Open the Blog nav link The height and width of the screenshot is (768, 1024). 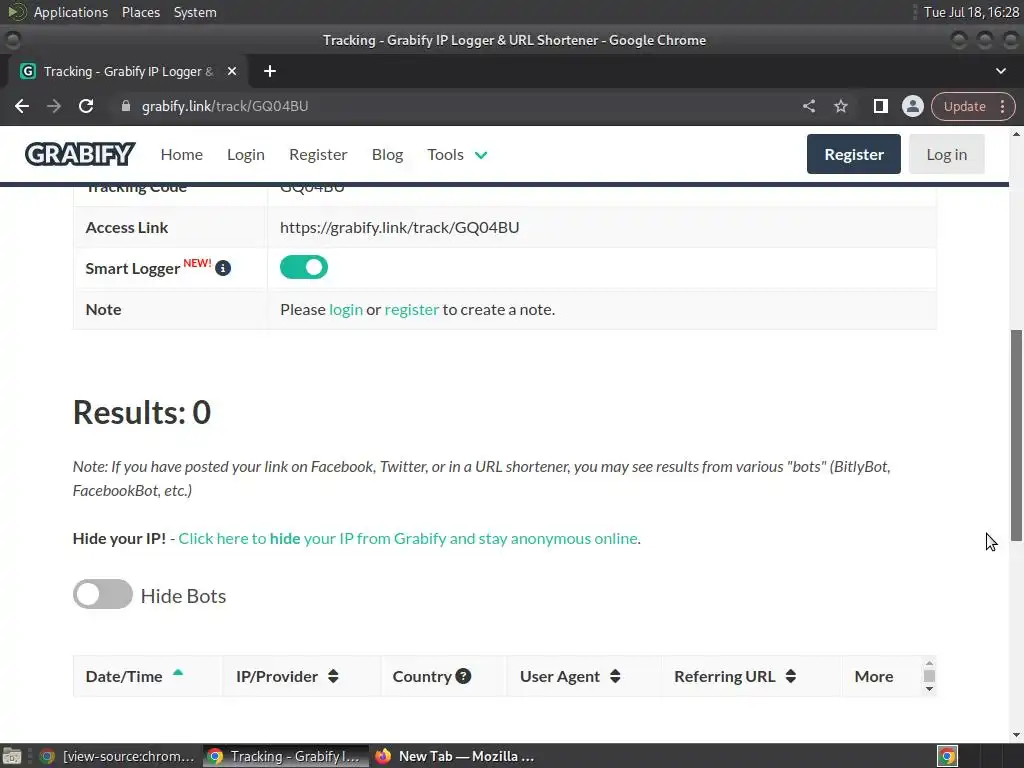(387, 155)
